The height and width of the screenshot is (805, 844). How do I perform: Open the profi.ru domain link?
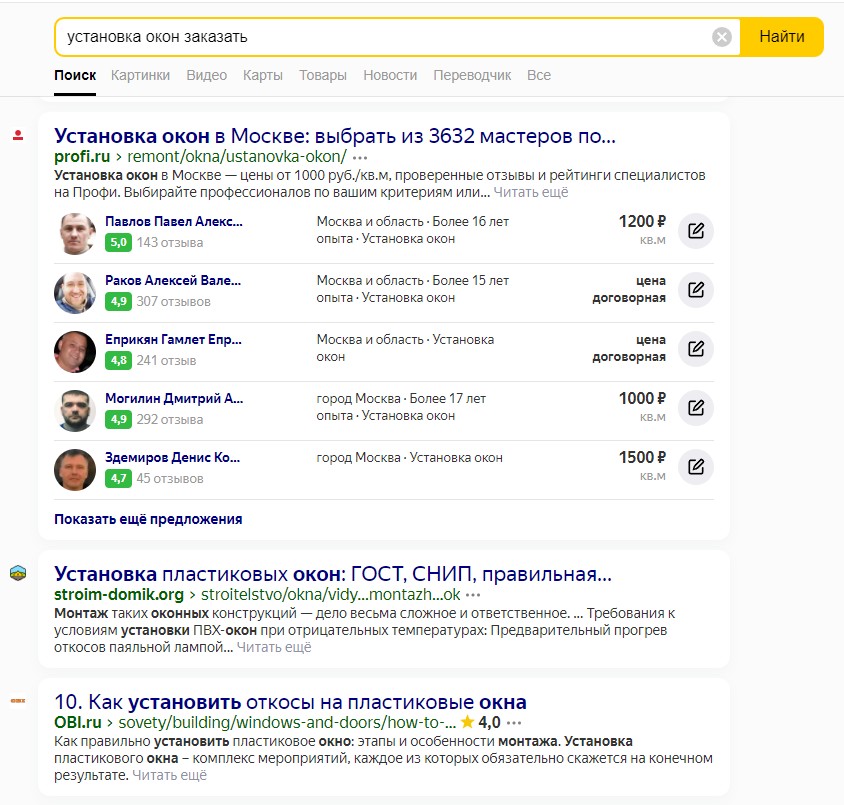[82, 157]
